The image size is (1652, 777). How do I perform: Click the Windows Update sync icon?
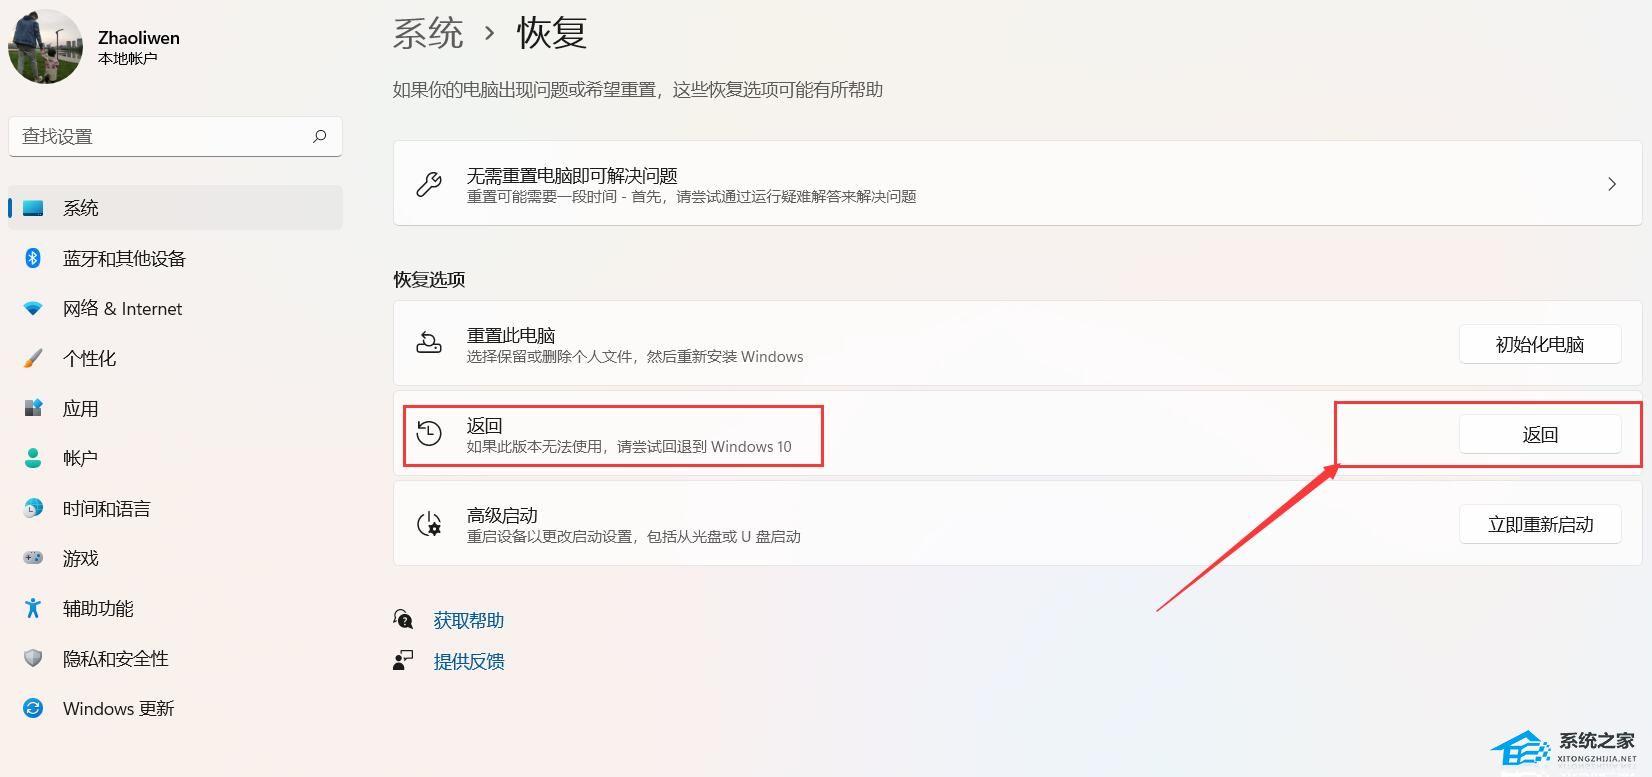coord(33,708)
